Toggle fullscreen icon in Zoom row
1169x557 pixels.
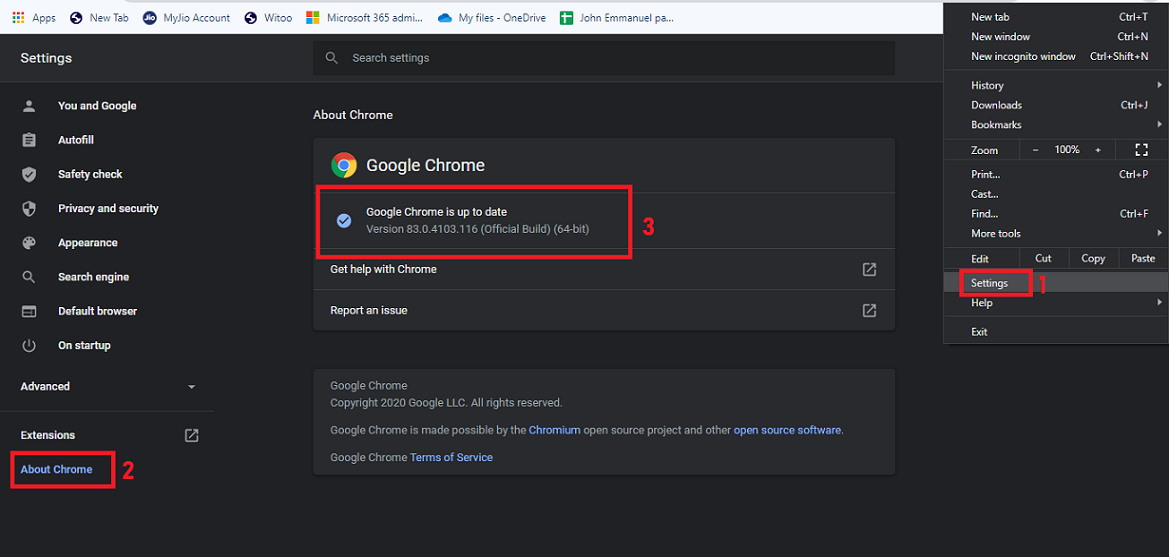point(1141,150)
